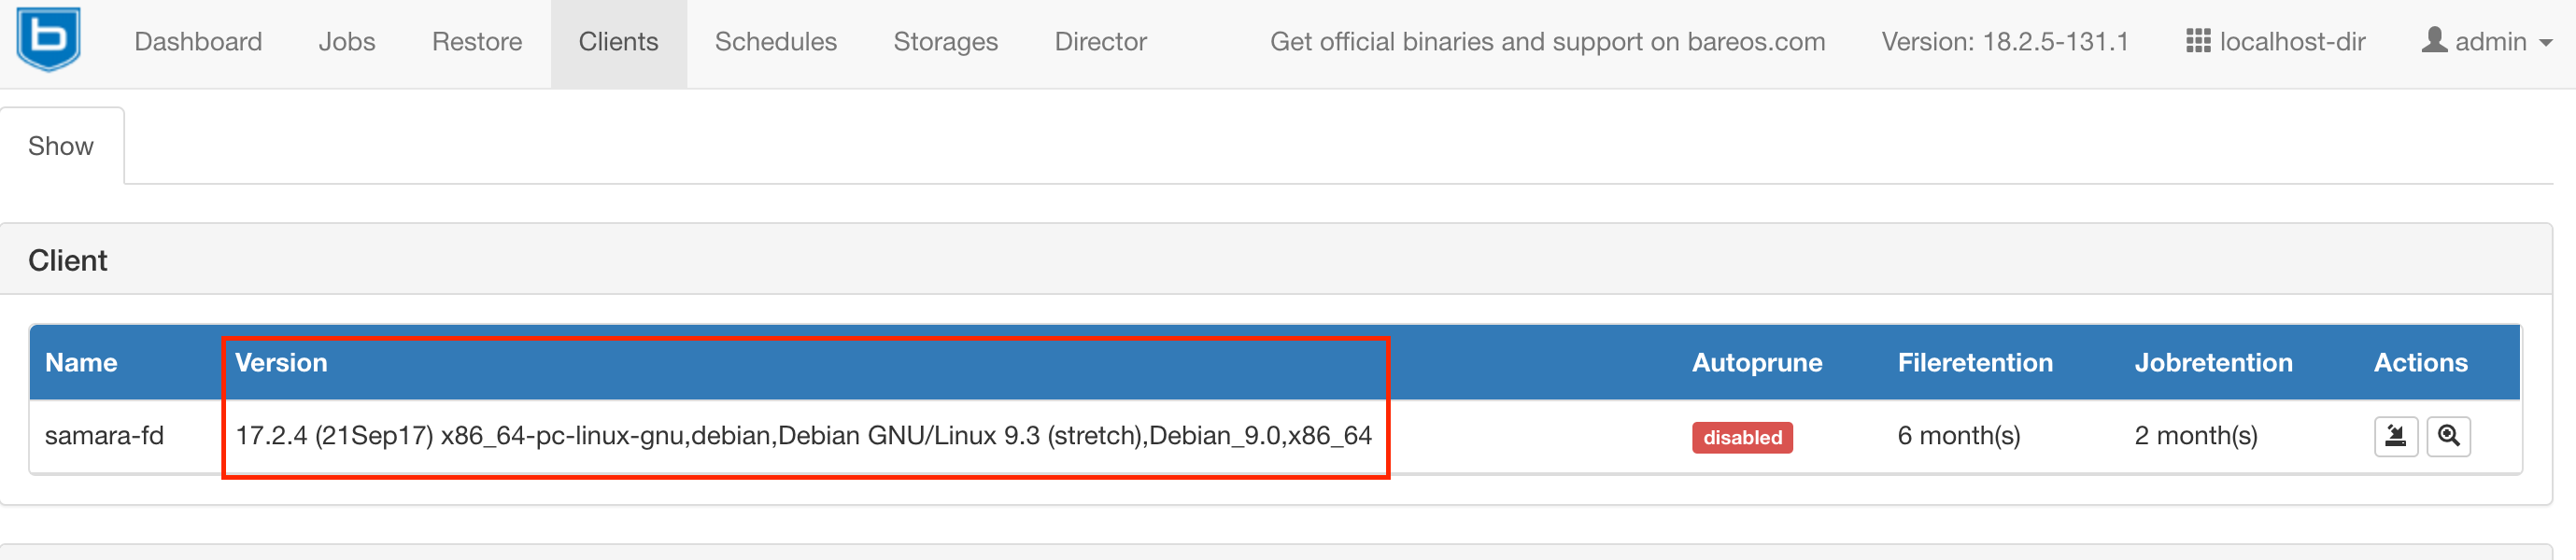Open the admin dropdown caret

pyautogui.click(x=2546, y=43)
